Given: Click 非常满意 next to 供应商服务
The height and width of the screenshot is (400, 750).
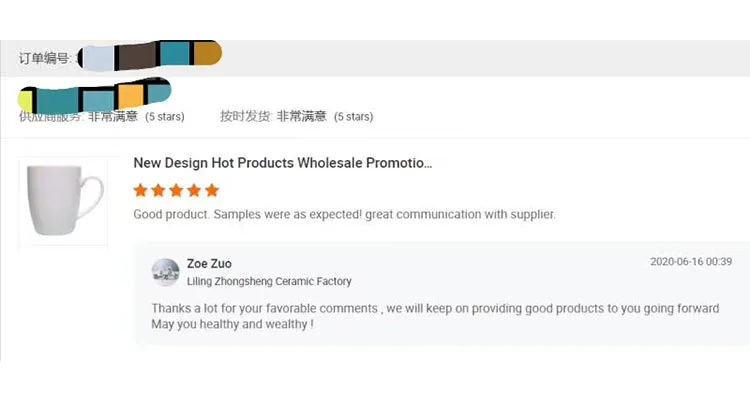Looking at the screenshot, I should pos(113,117).
